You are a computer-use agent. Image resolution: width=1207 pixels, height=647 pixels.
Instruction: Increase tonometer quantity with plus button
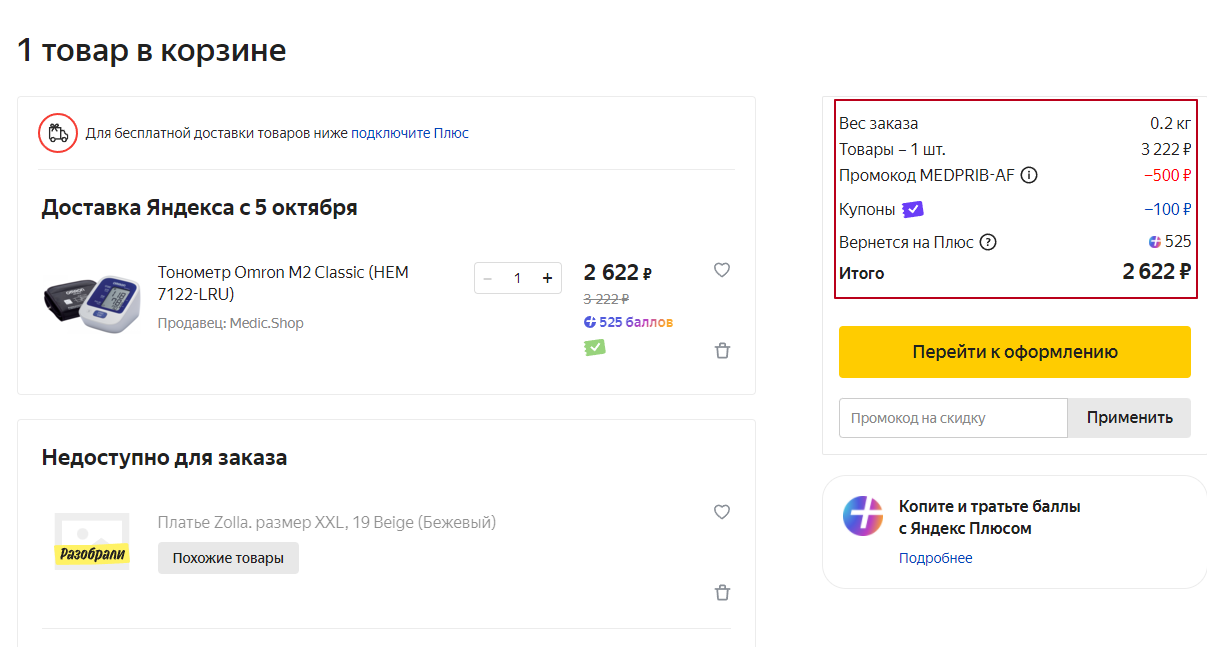click(547, 278)
